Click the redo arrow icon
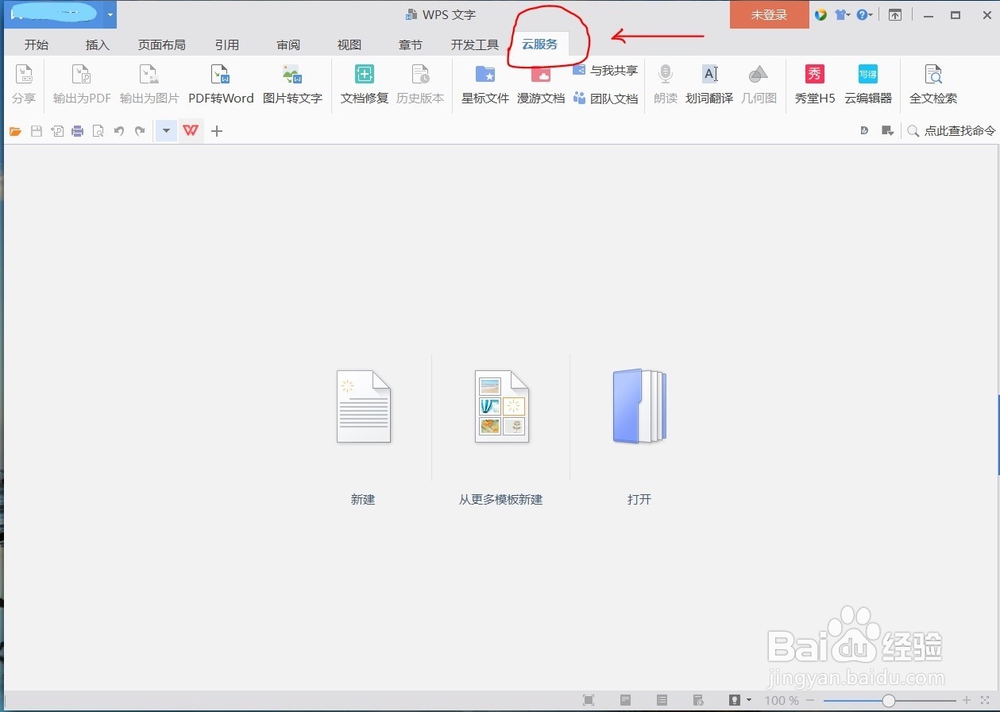 click(x=140, y=131)
